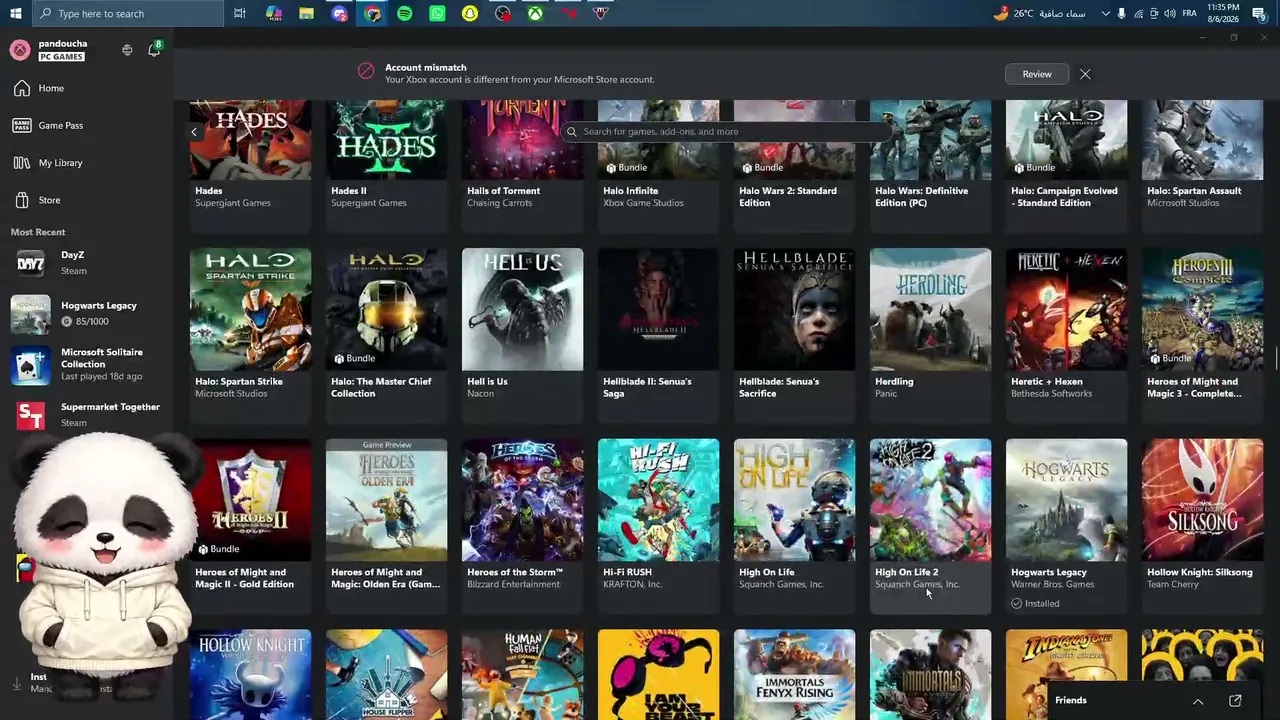The image size is (1280, 720).
Task: Click the Game Pass sidebar icon
Action: point(22,125)
